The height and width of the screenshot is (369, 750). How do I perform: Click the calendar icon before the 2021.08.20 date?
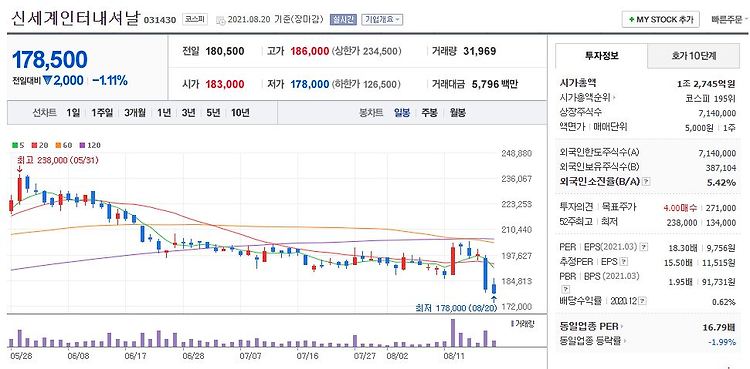[x=221, y=20]
